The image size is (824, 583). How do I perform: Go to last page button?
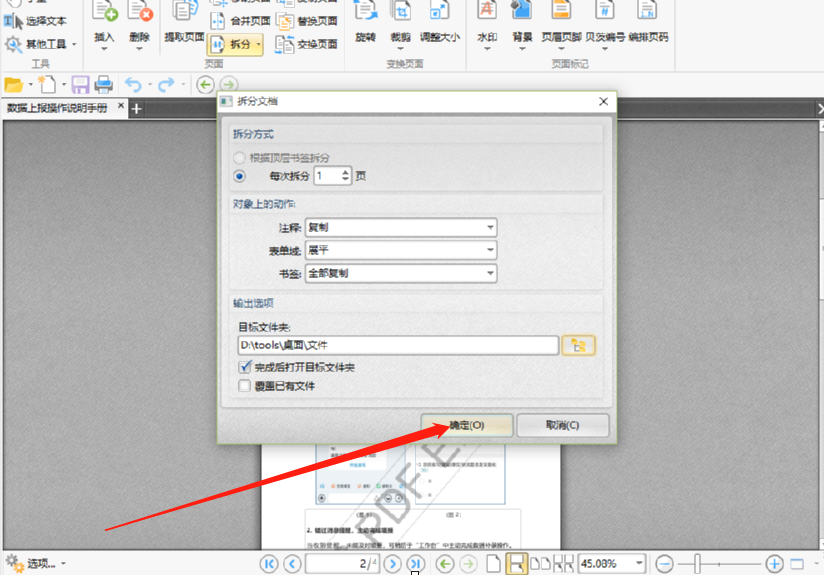pyautogui.click(x=415, y=564)
